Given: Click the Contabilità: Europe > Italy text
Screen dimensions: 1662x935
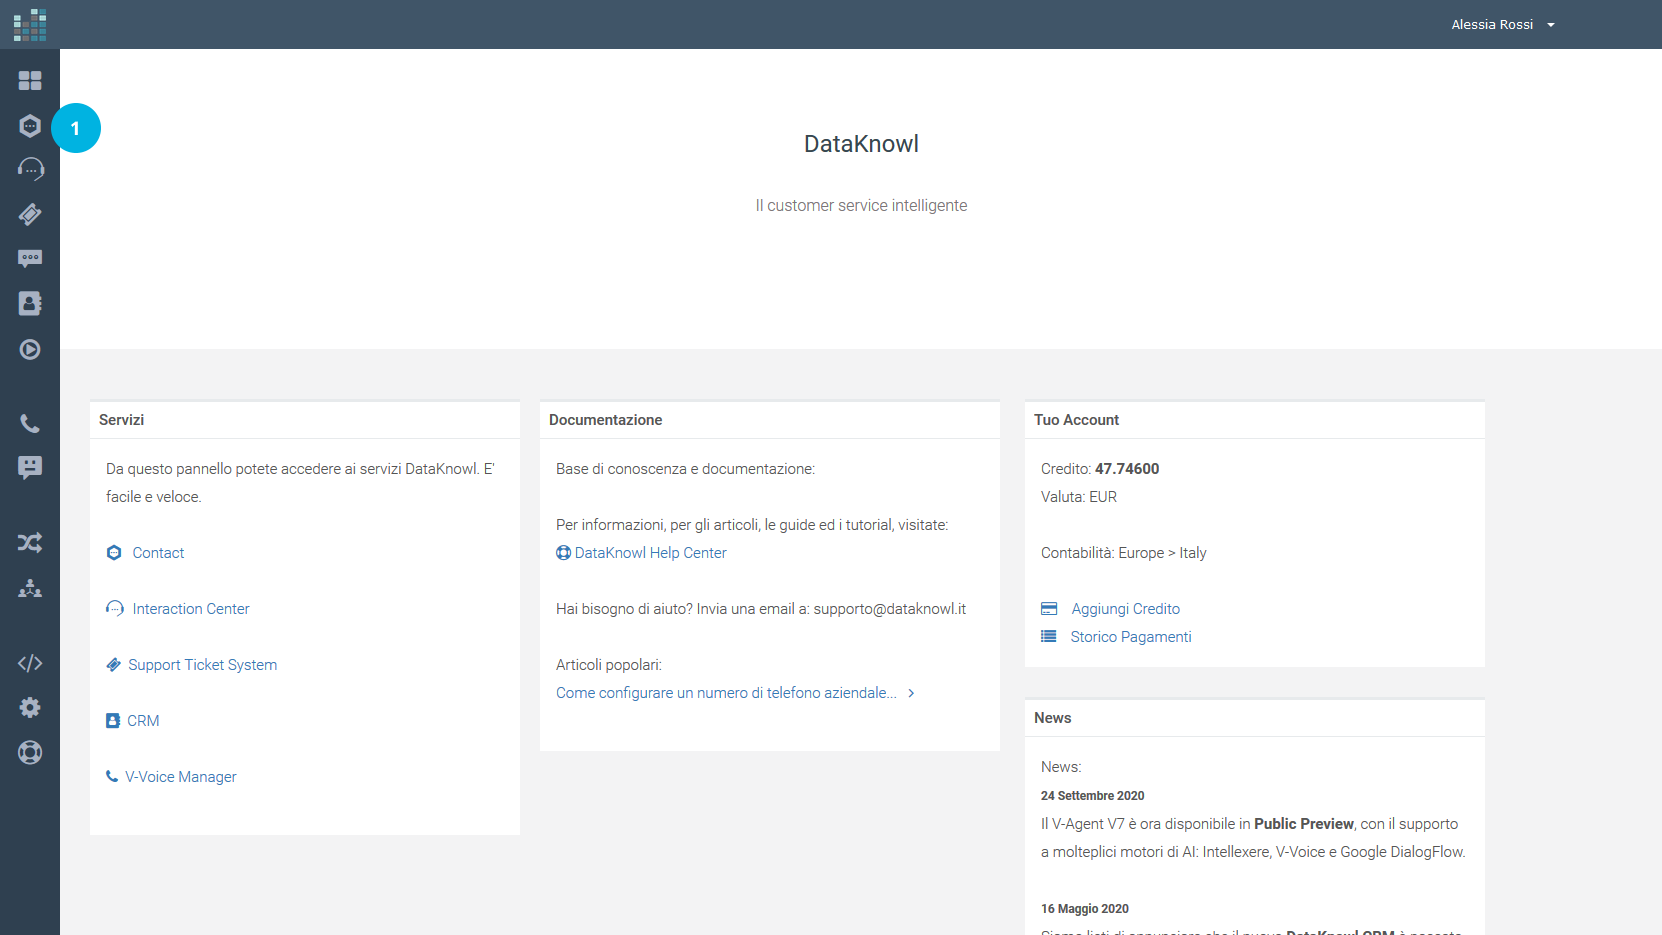Looking at the screenshot, I should coord(1124,553).
